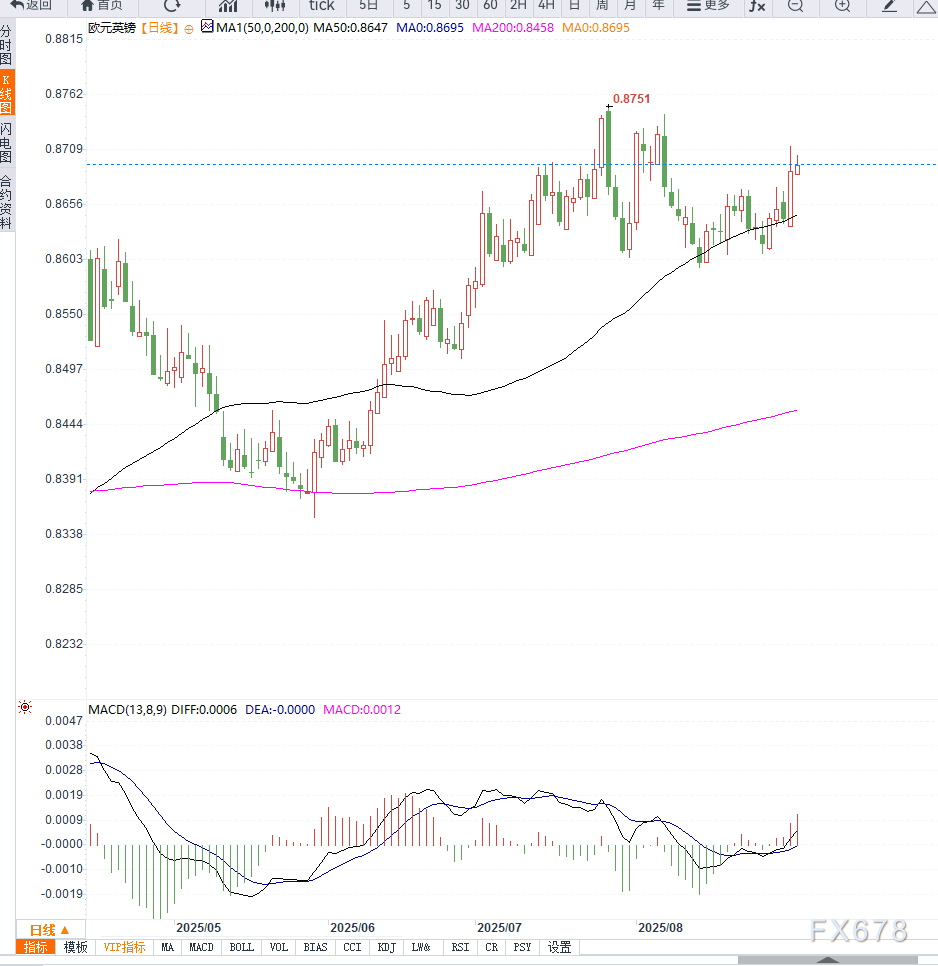This screenshot has height=966, width=938.
Task: Zoom in the chart with plus magnifier
Action: point(842,6)
